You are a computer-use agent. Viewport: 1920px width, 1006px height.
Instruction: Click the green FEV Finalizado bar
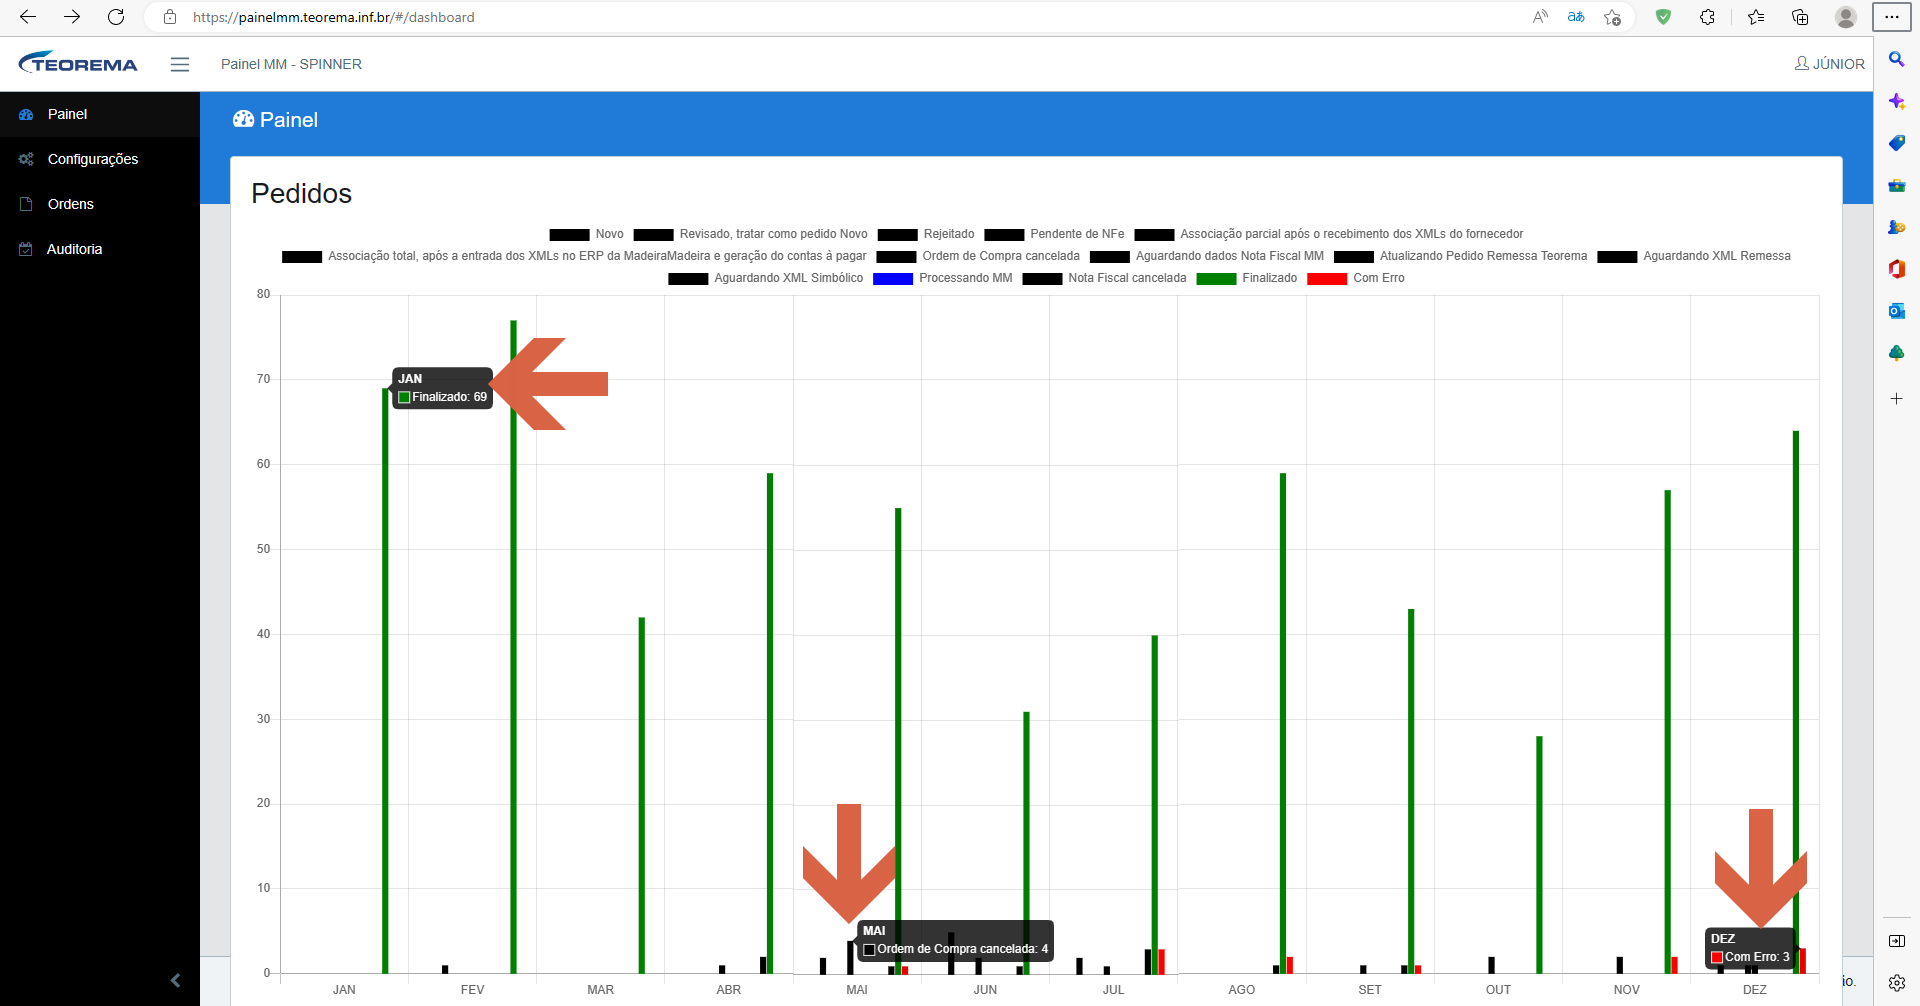[513, 646]
